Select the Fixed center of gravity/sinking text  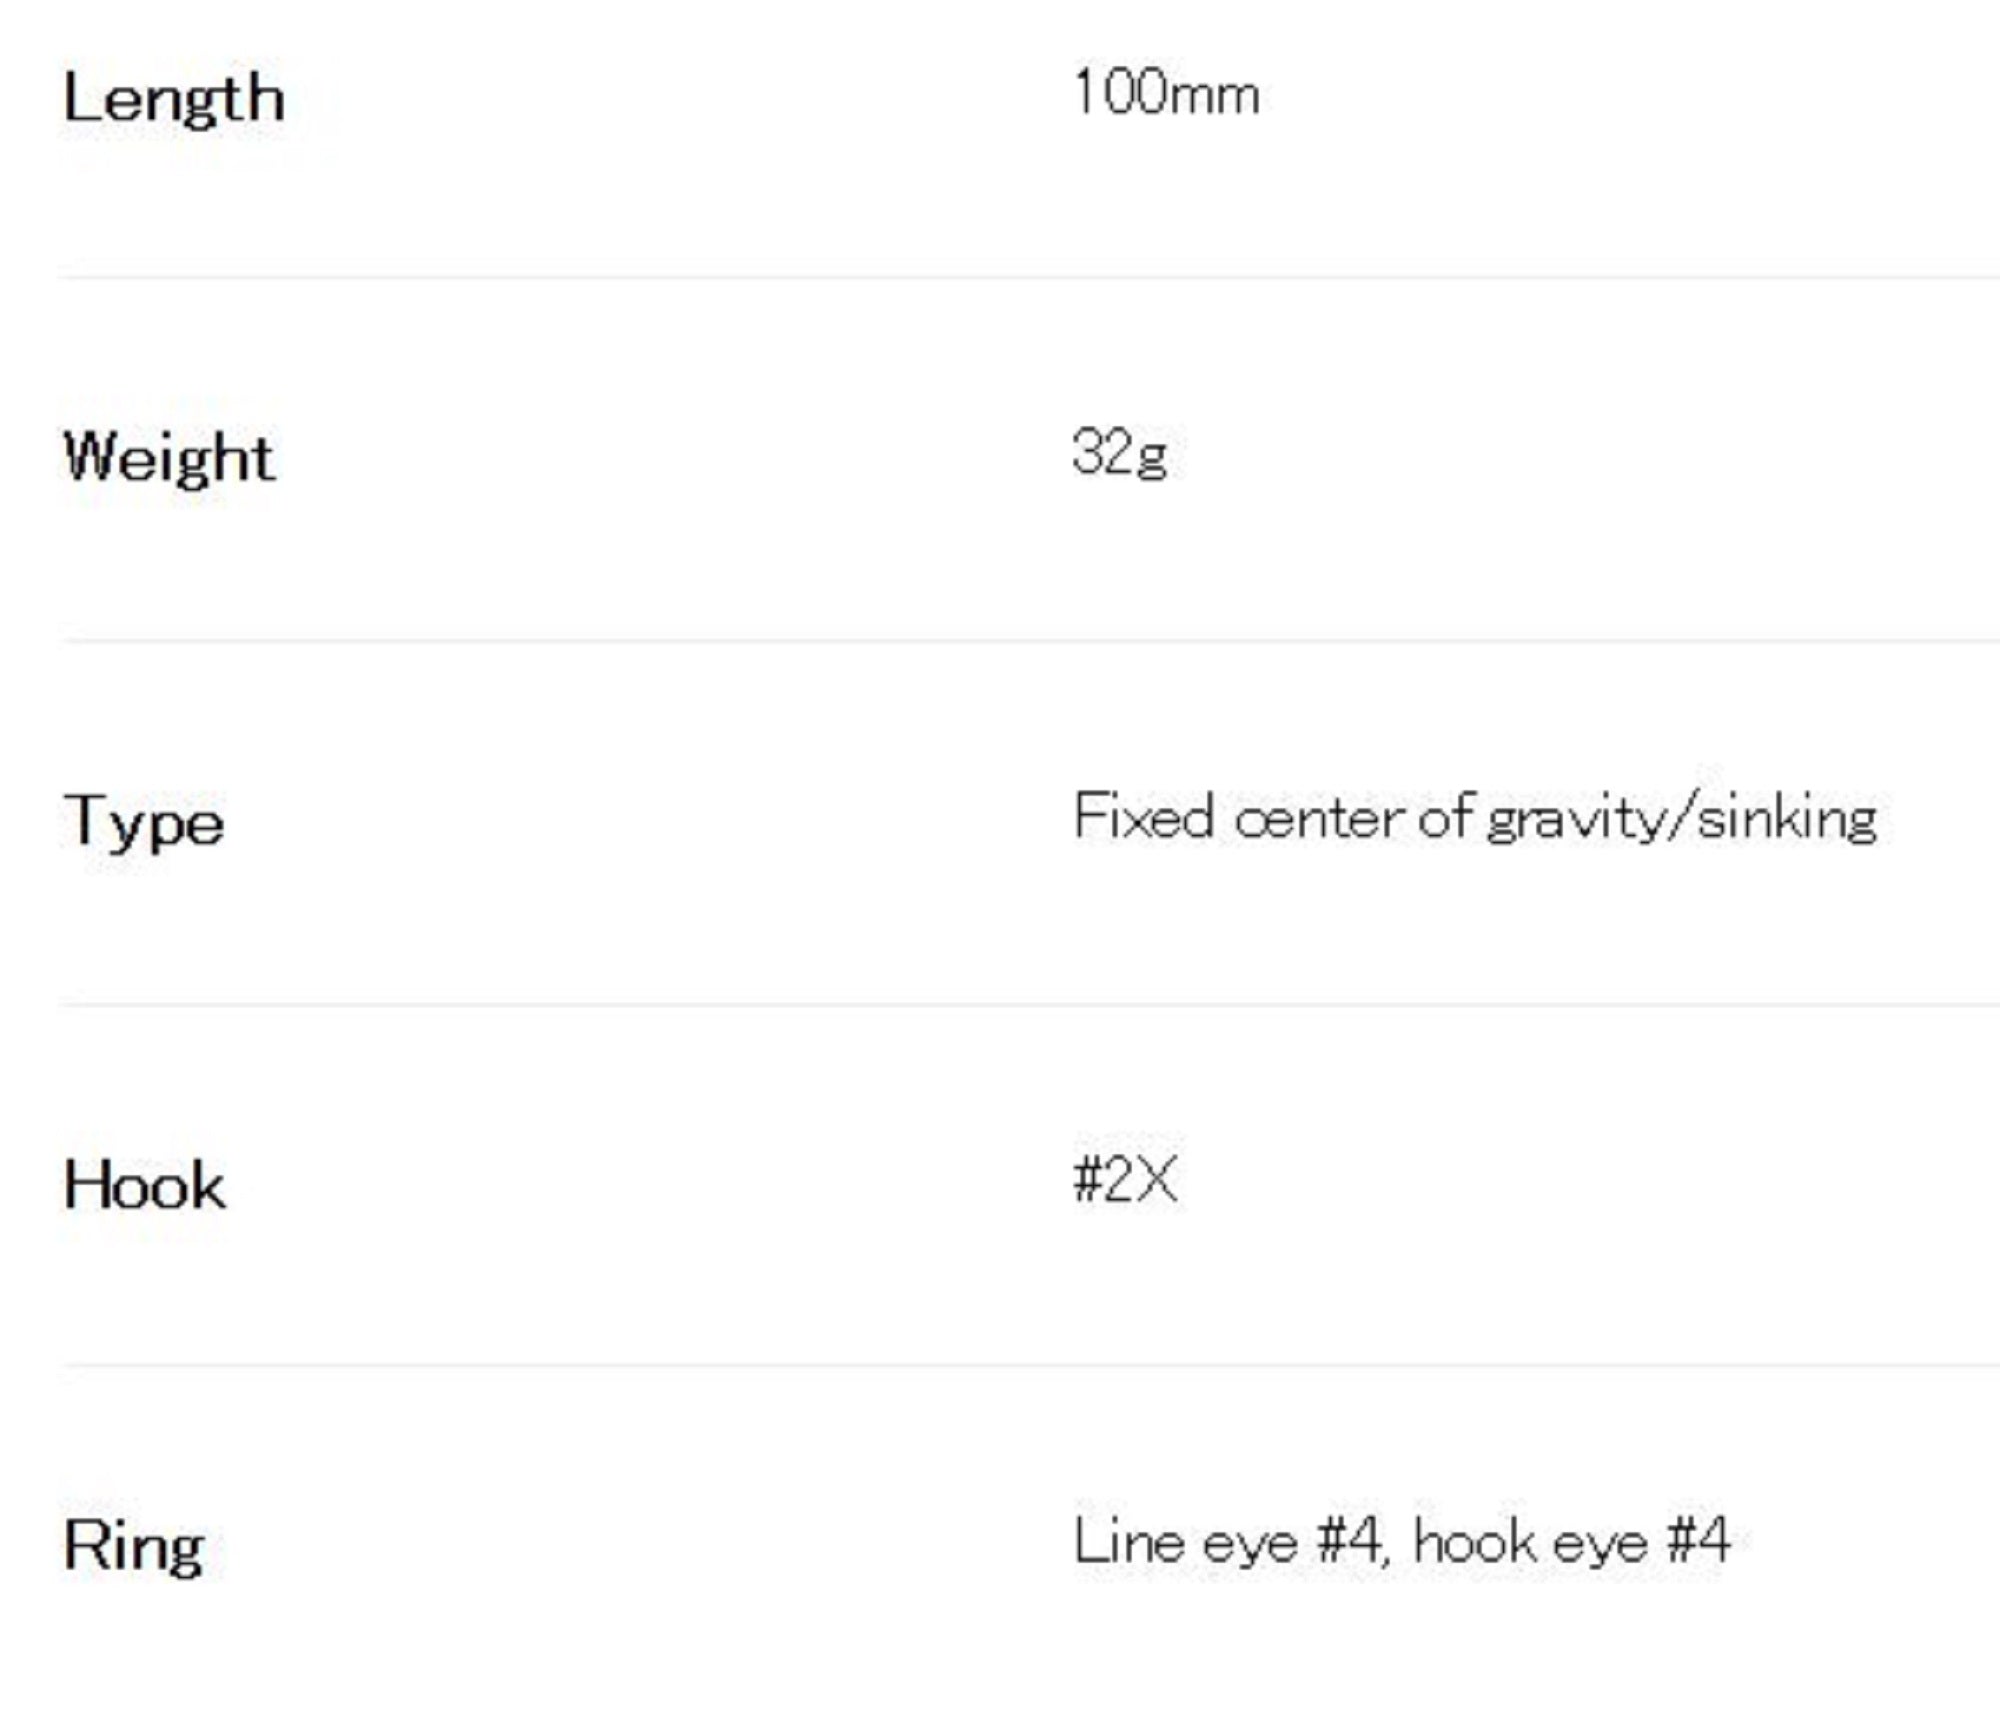1475,818
